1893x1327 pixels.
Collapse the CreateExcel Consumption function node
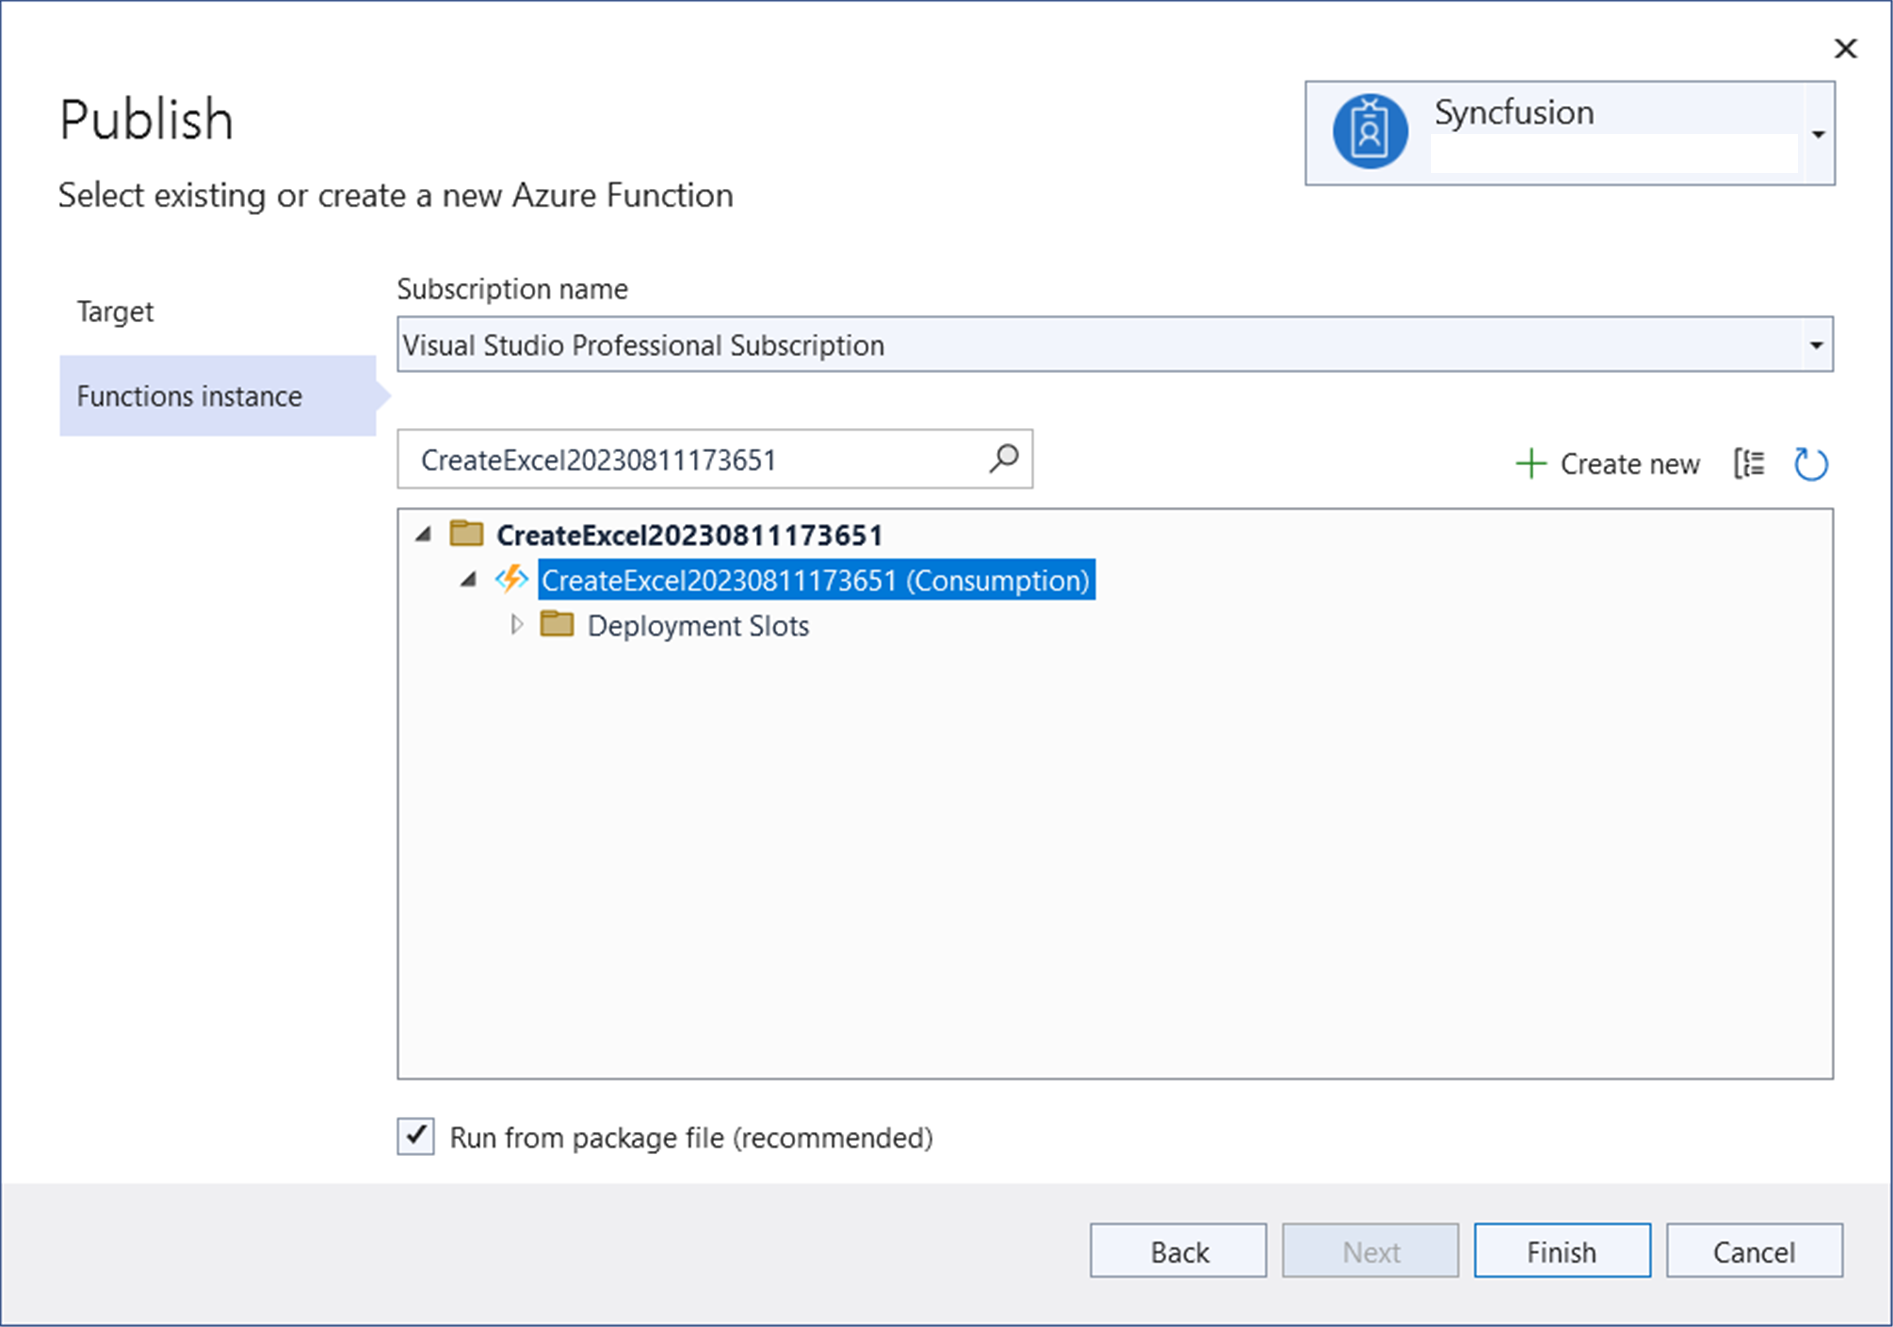pyautogui.click(x=468, y=580)
